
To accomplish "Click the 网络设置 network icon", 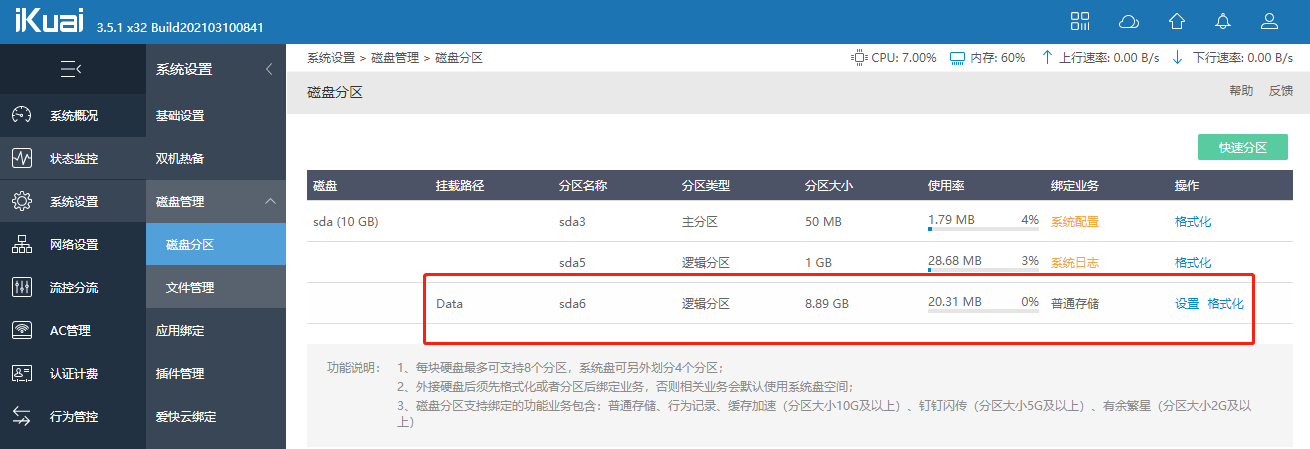I will [22, 244].
